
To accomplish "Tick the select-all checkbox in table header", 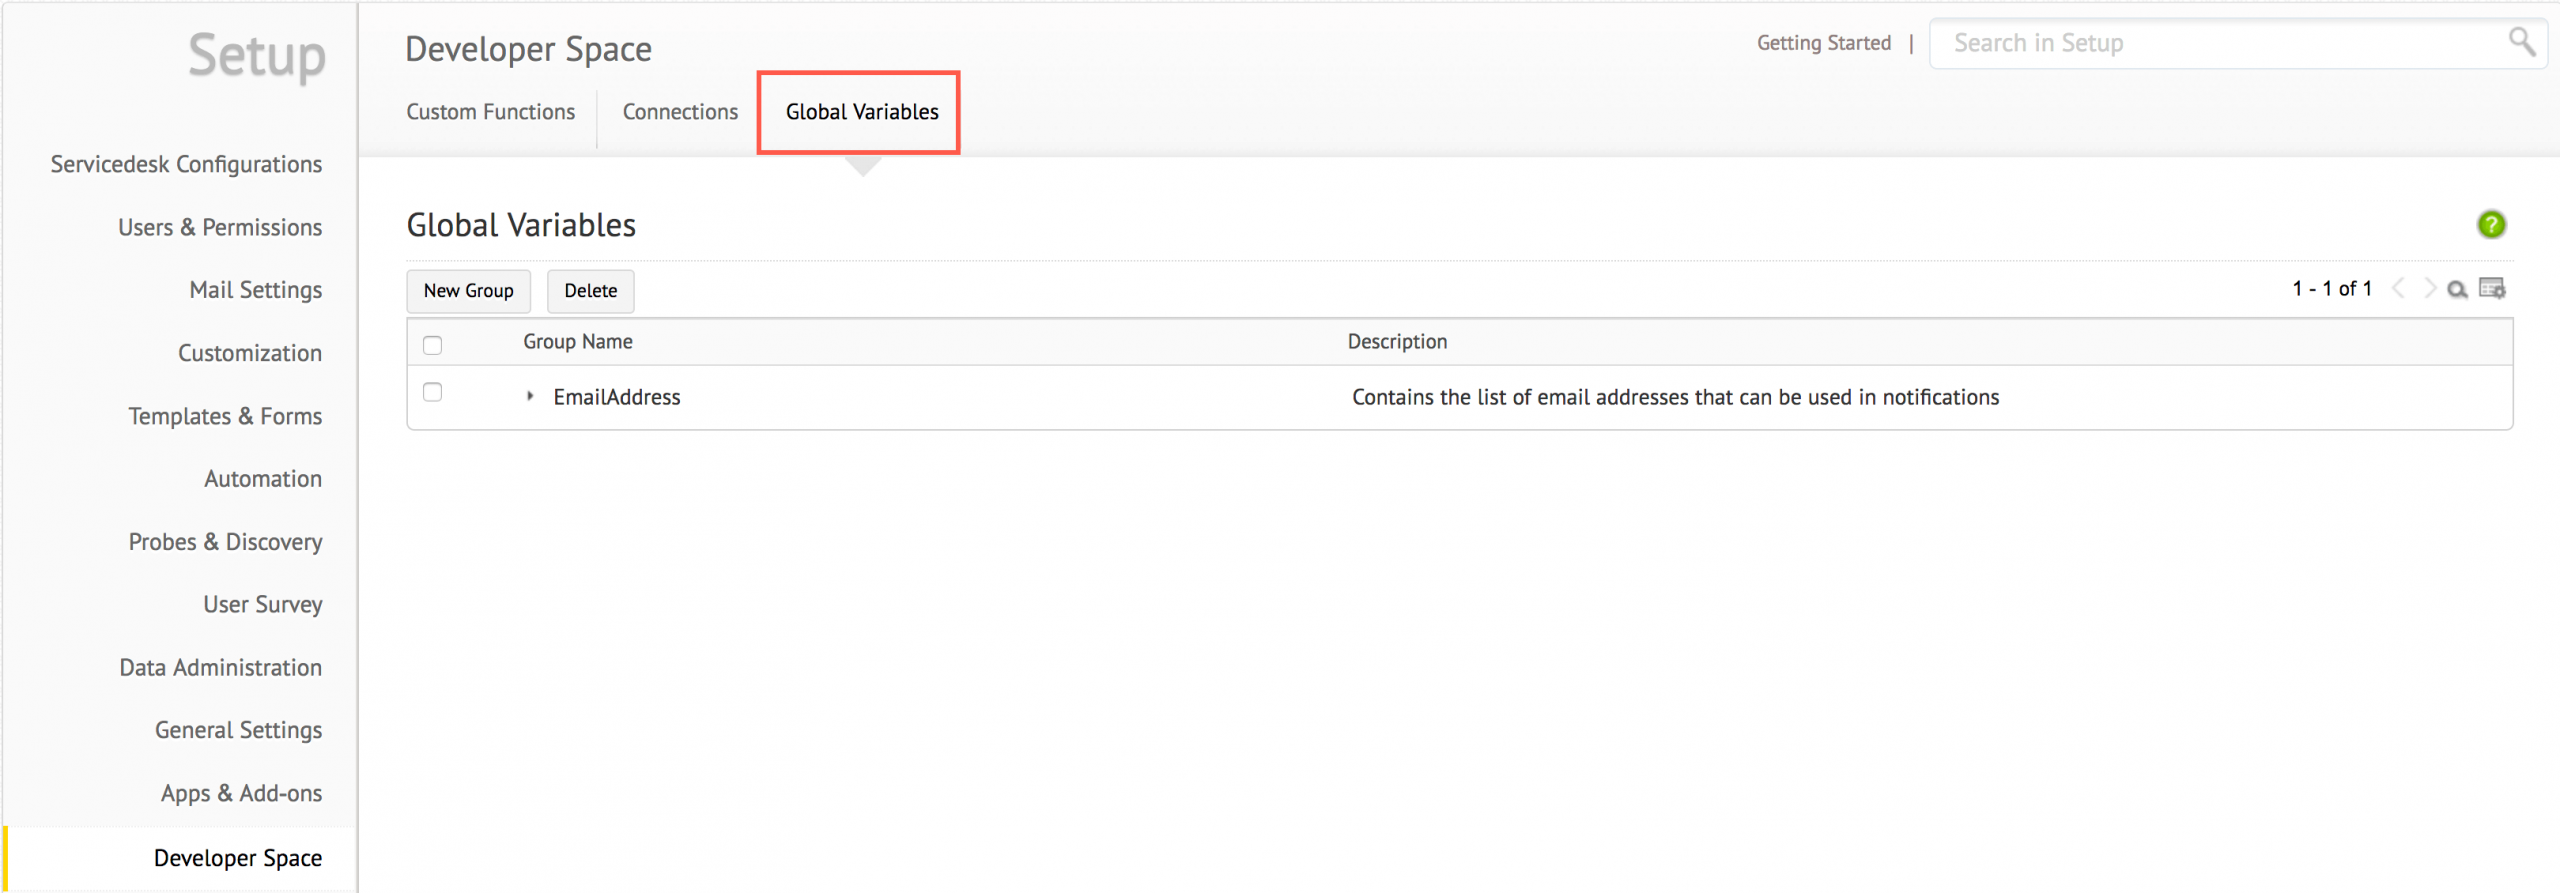I will 432,345.
